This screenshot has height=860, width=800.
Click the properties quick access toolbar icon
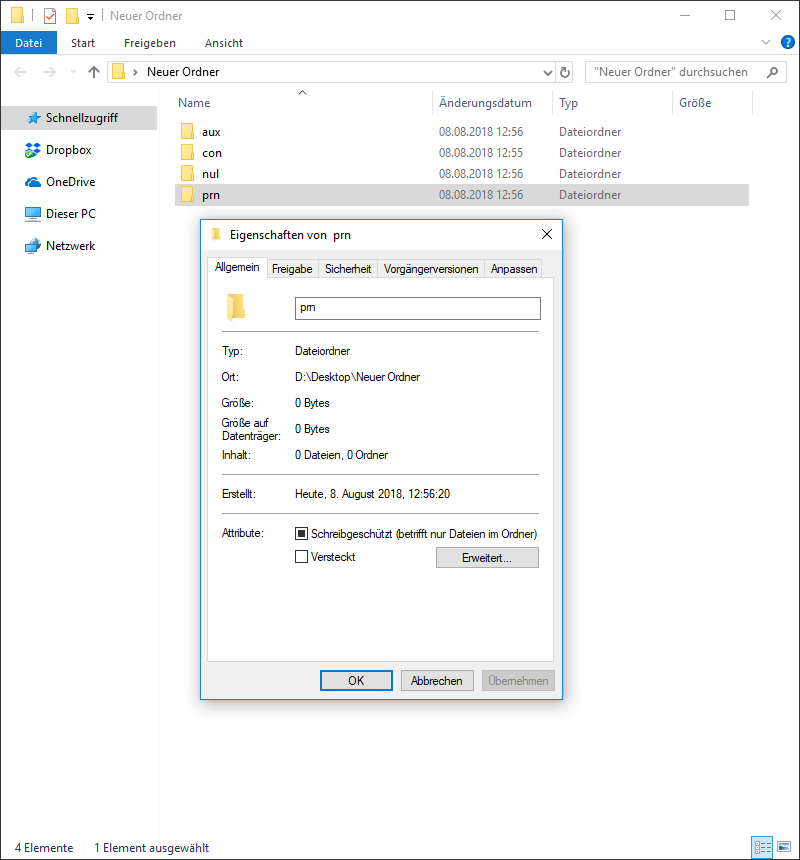pos(50,16)
